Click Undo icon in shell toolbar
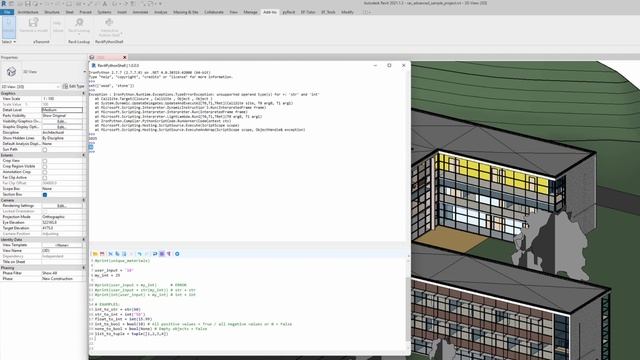Viewport: 640px width, 360px height. (x=140, y=254)
